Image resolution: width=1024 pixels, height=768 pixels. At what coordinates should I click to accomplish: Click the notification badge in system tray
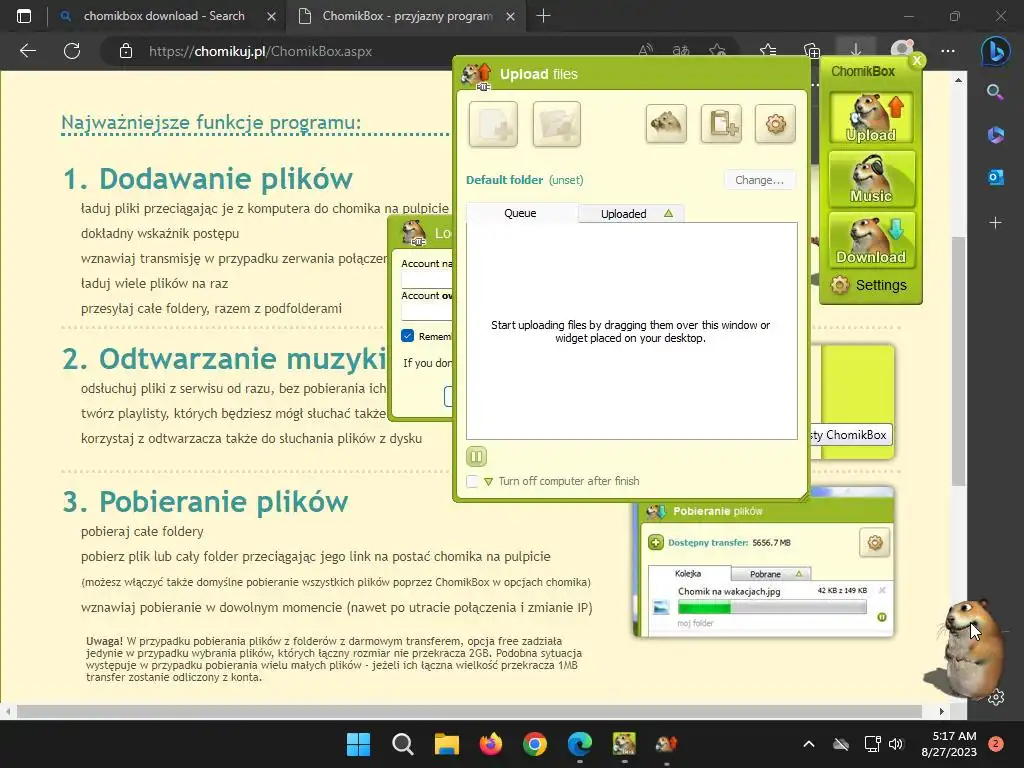[x=996, y=743]
